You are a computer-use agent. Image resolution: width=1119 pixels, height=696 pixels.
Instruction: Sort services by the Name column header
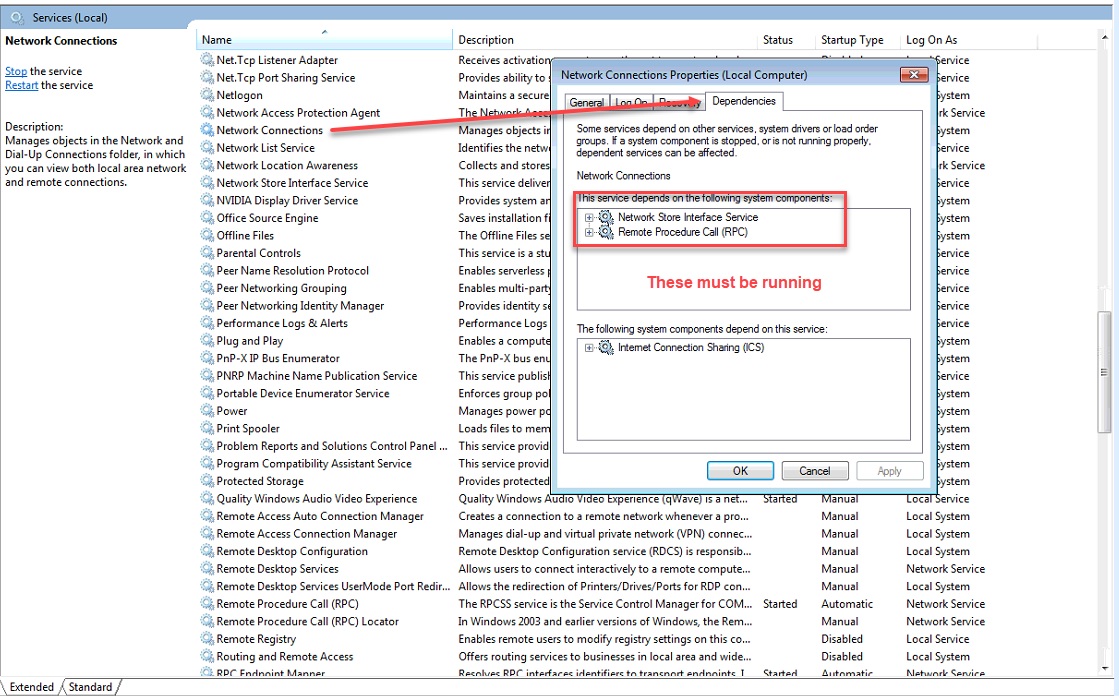pos(324,40)
